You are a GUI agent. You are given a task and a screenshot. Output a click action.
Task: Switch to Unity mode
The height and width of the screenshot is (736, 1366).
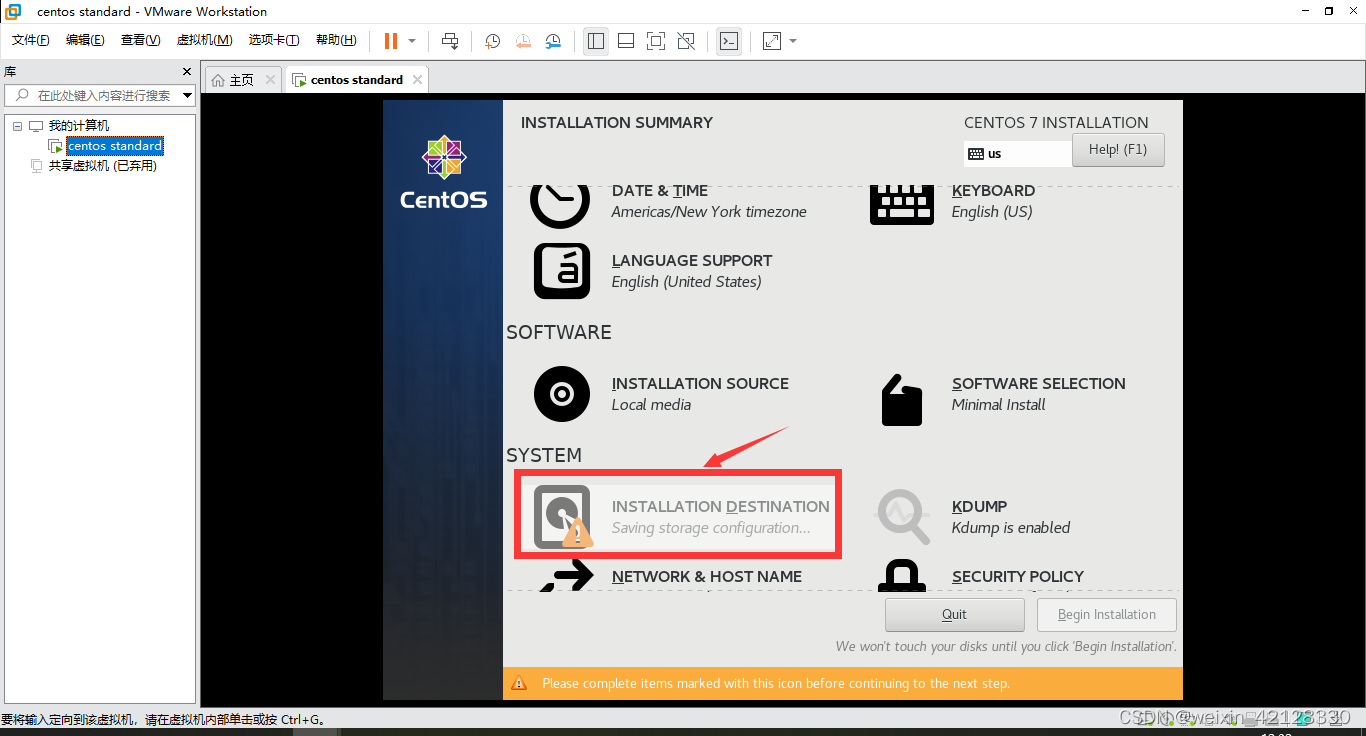(x=684, y=41)
